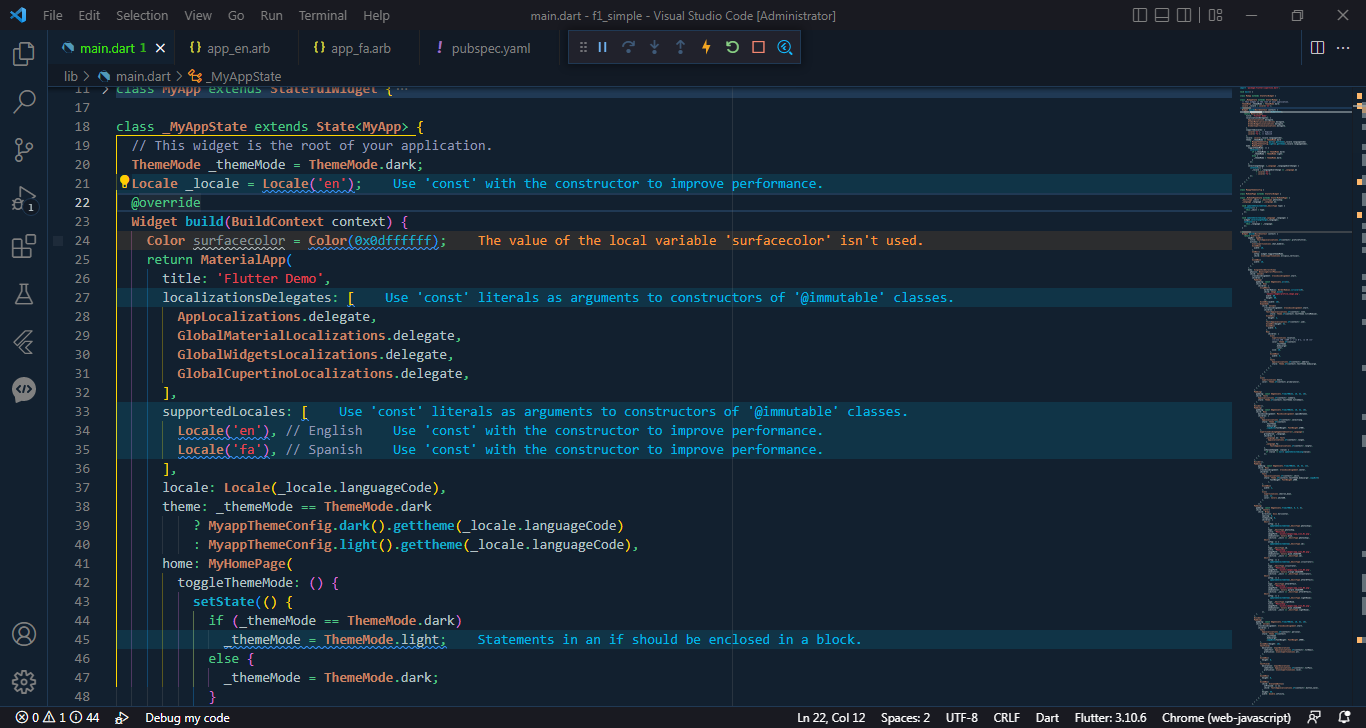Open the Terminal menu
Viewport: 1366px width, 728px height.
click(323, 15)
